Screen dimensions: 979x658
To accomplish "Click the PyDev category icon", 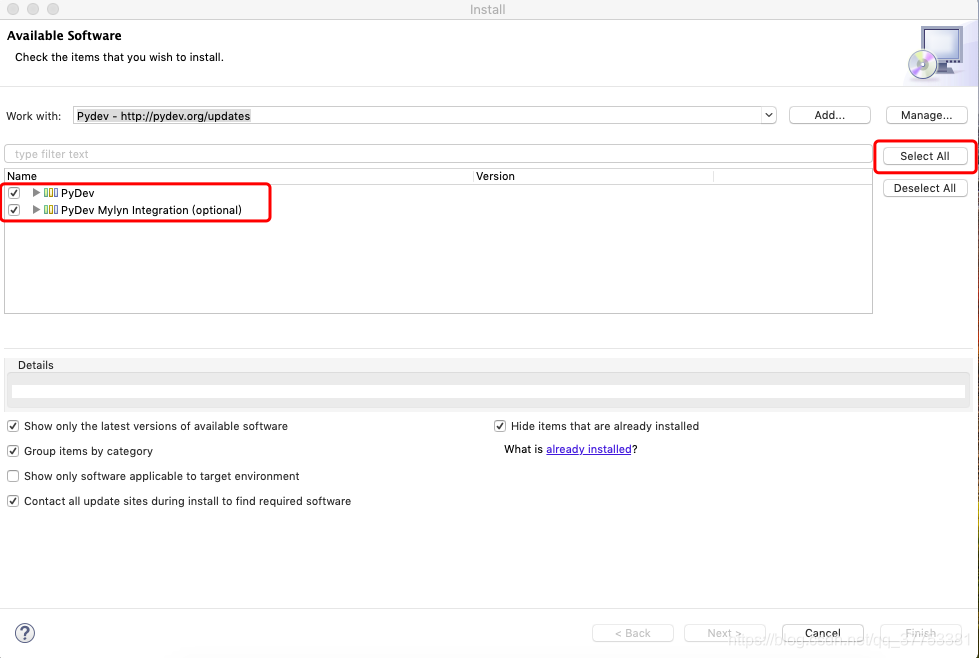I will (51, 193).
